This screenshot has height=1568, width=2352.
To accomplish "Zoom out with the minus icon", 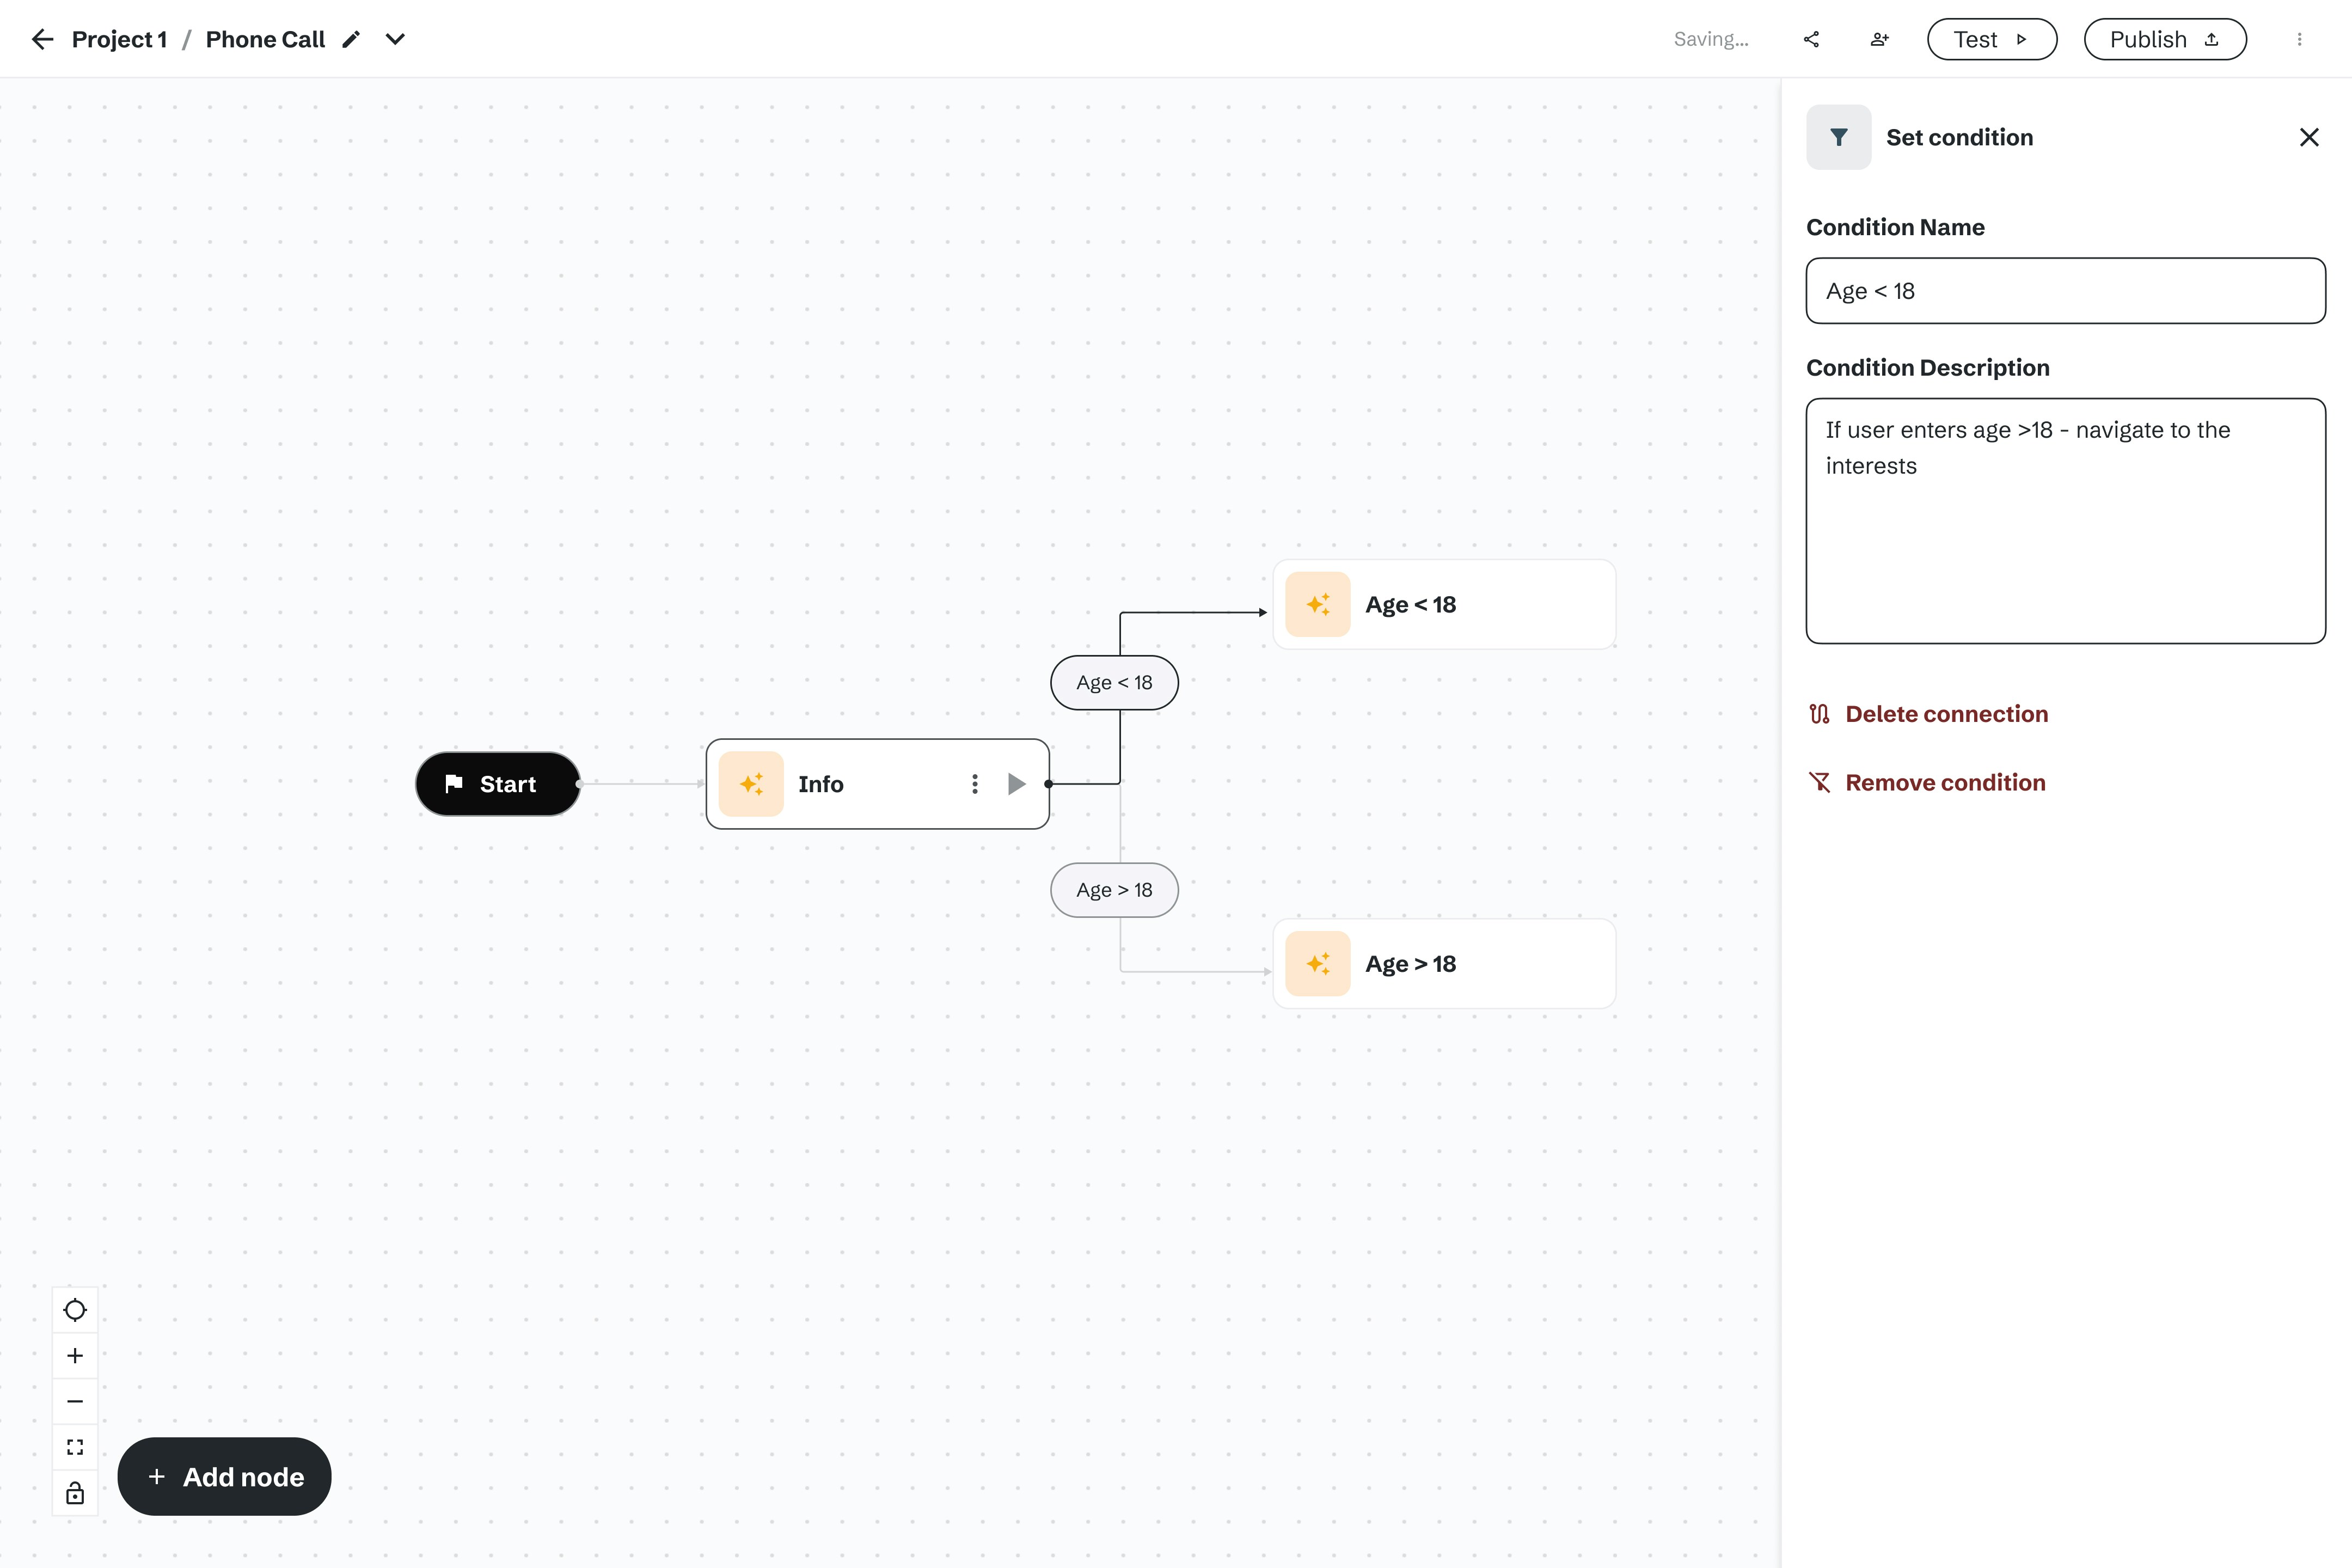I will (x=75, y=1402).
